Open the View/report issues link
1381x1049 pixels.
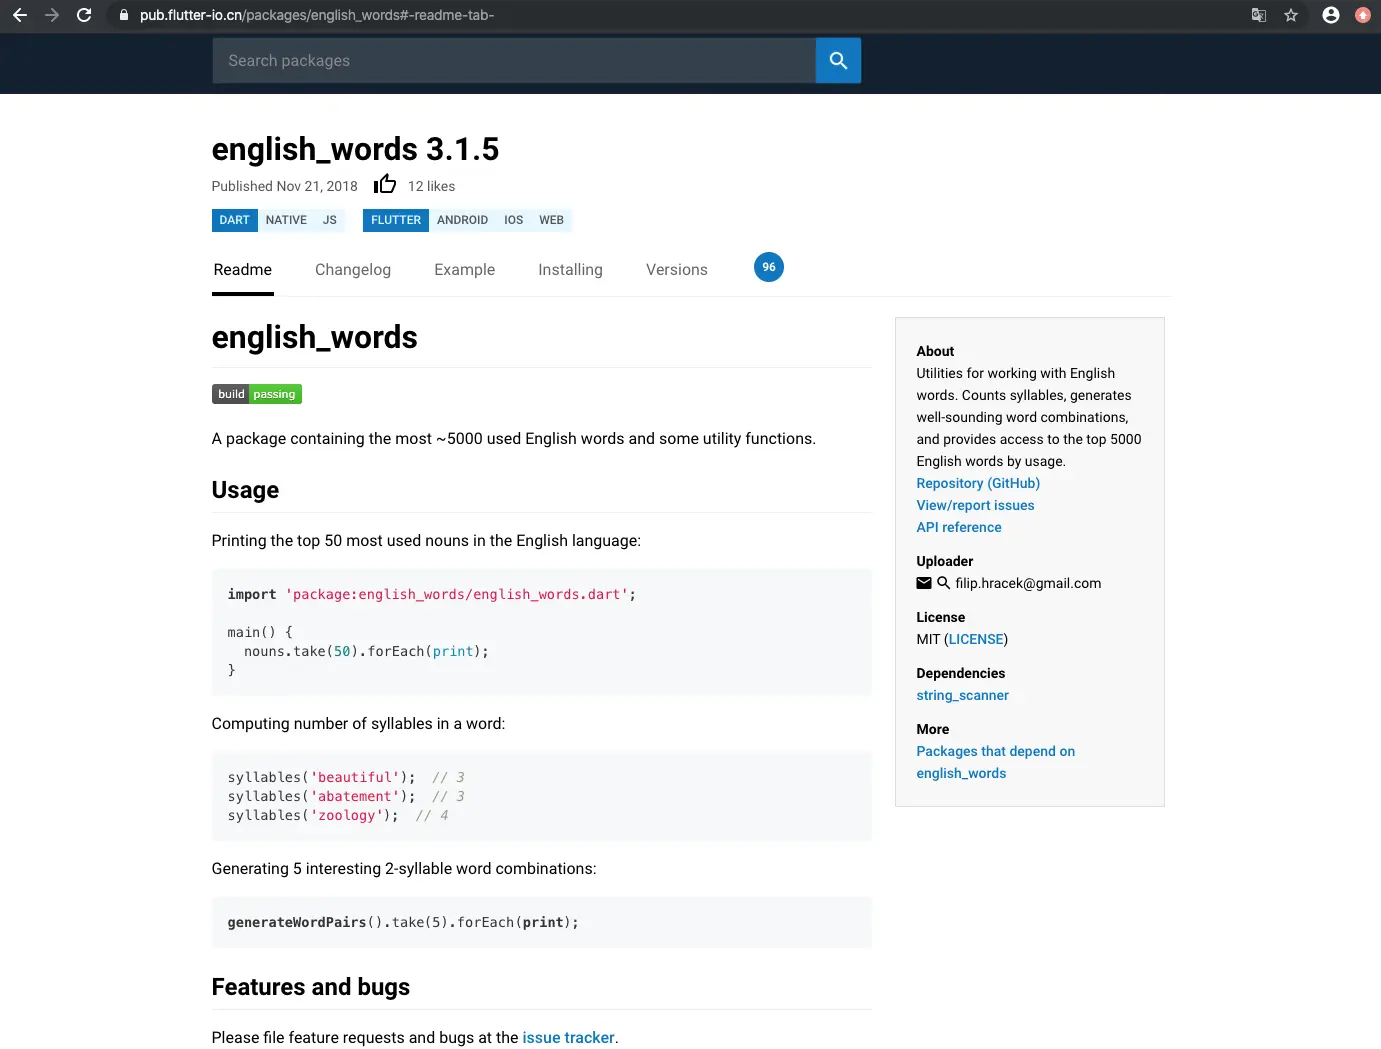(975, 505)
